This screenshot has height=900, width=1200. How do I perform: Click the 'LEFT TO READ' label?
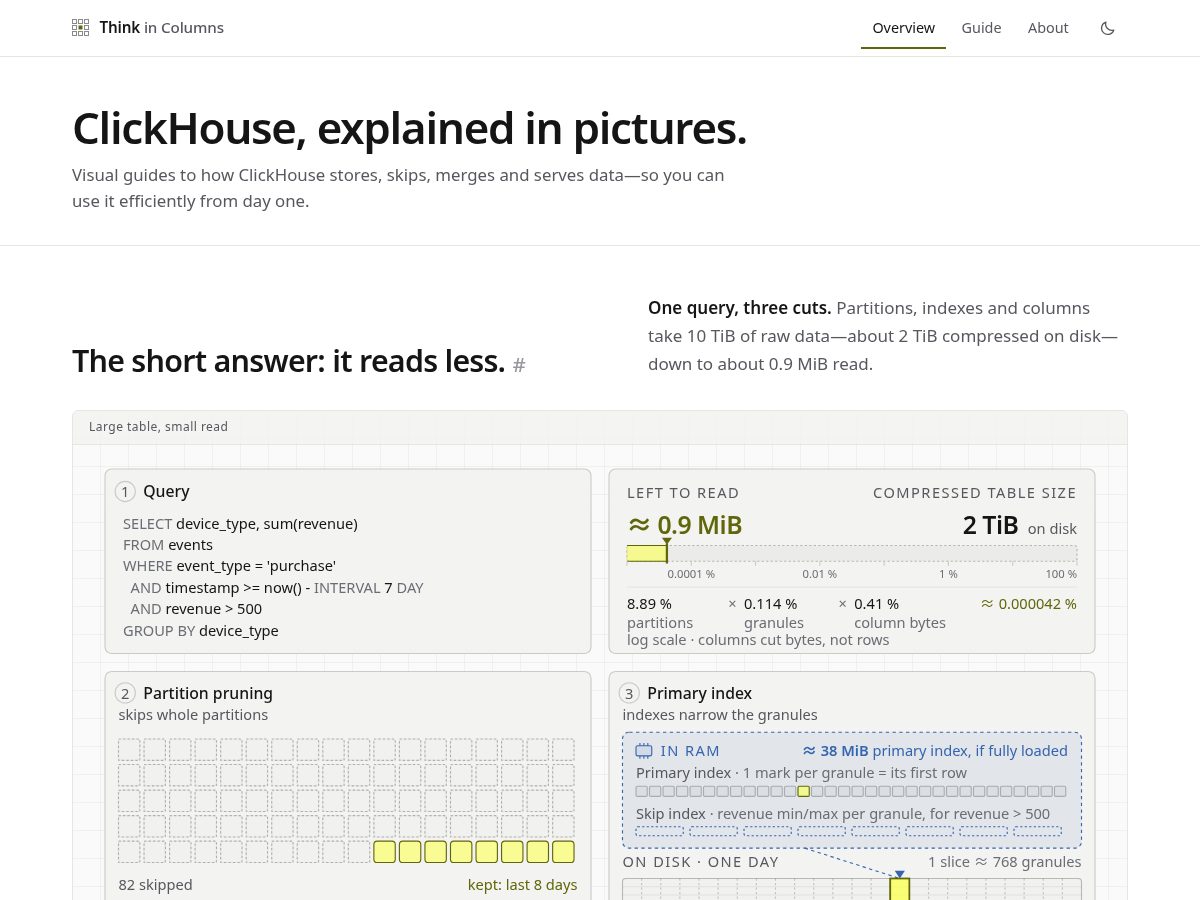tap(683, 493)
